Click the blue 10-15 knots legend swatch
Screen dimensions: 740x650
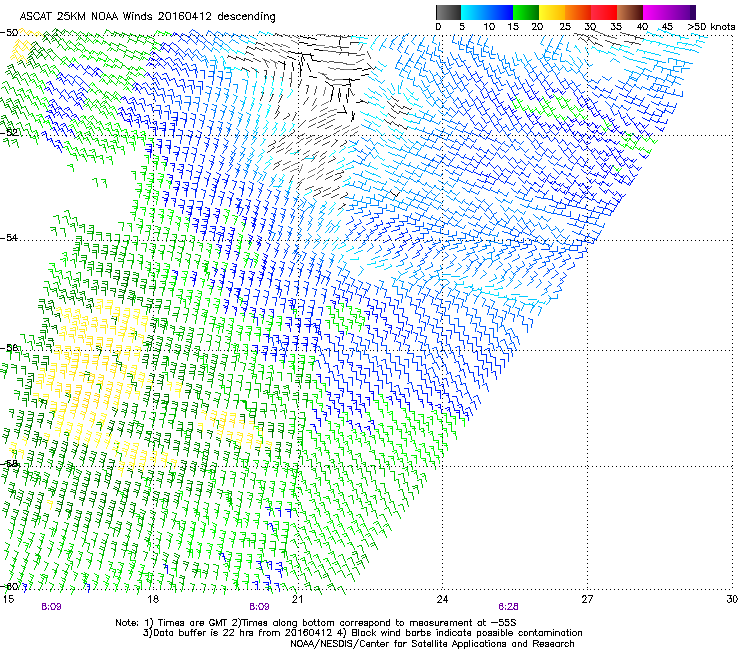(500, 12)
